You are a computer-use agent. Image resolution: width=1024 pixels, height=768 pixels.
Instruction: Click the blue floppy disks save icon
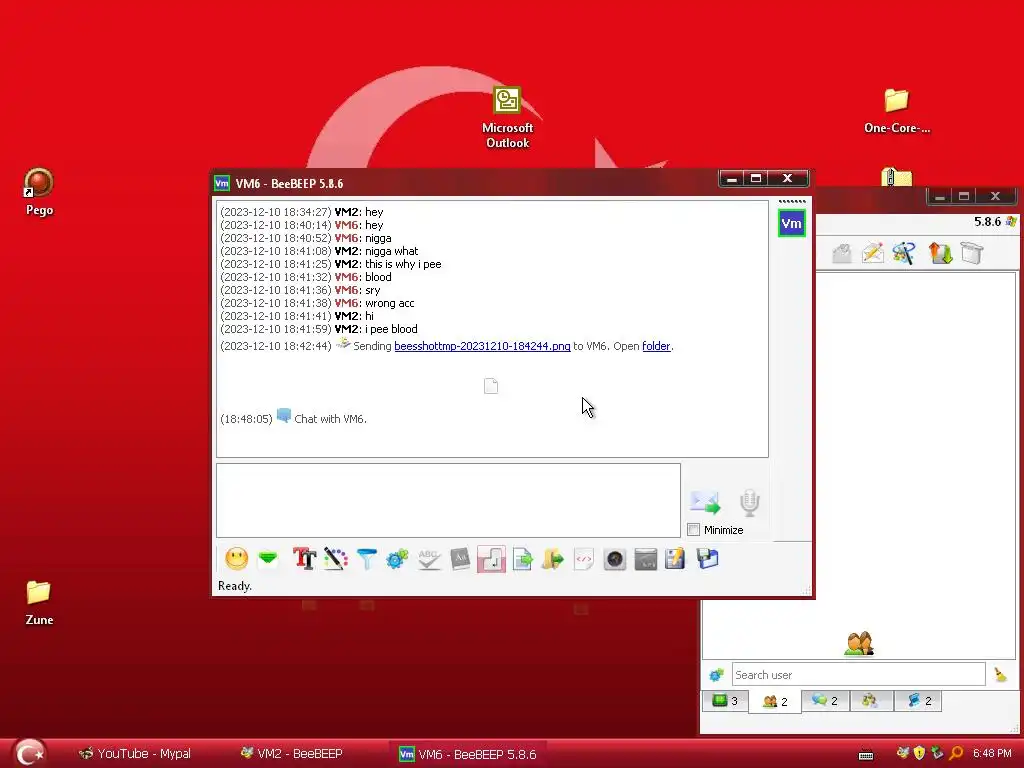click(x=707, y=559)
